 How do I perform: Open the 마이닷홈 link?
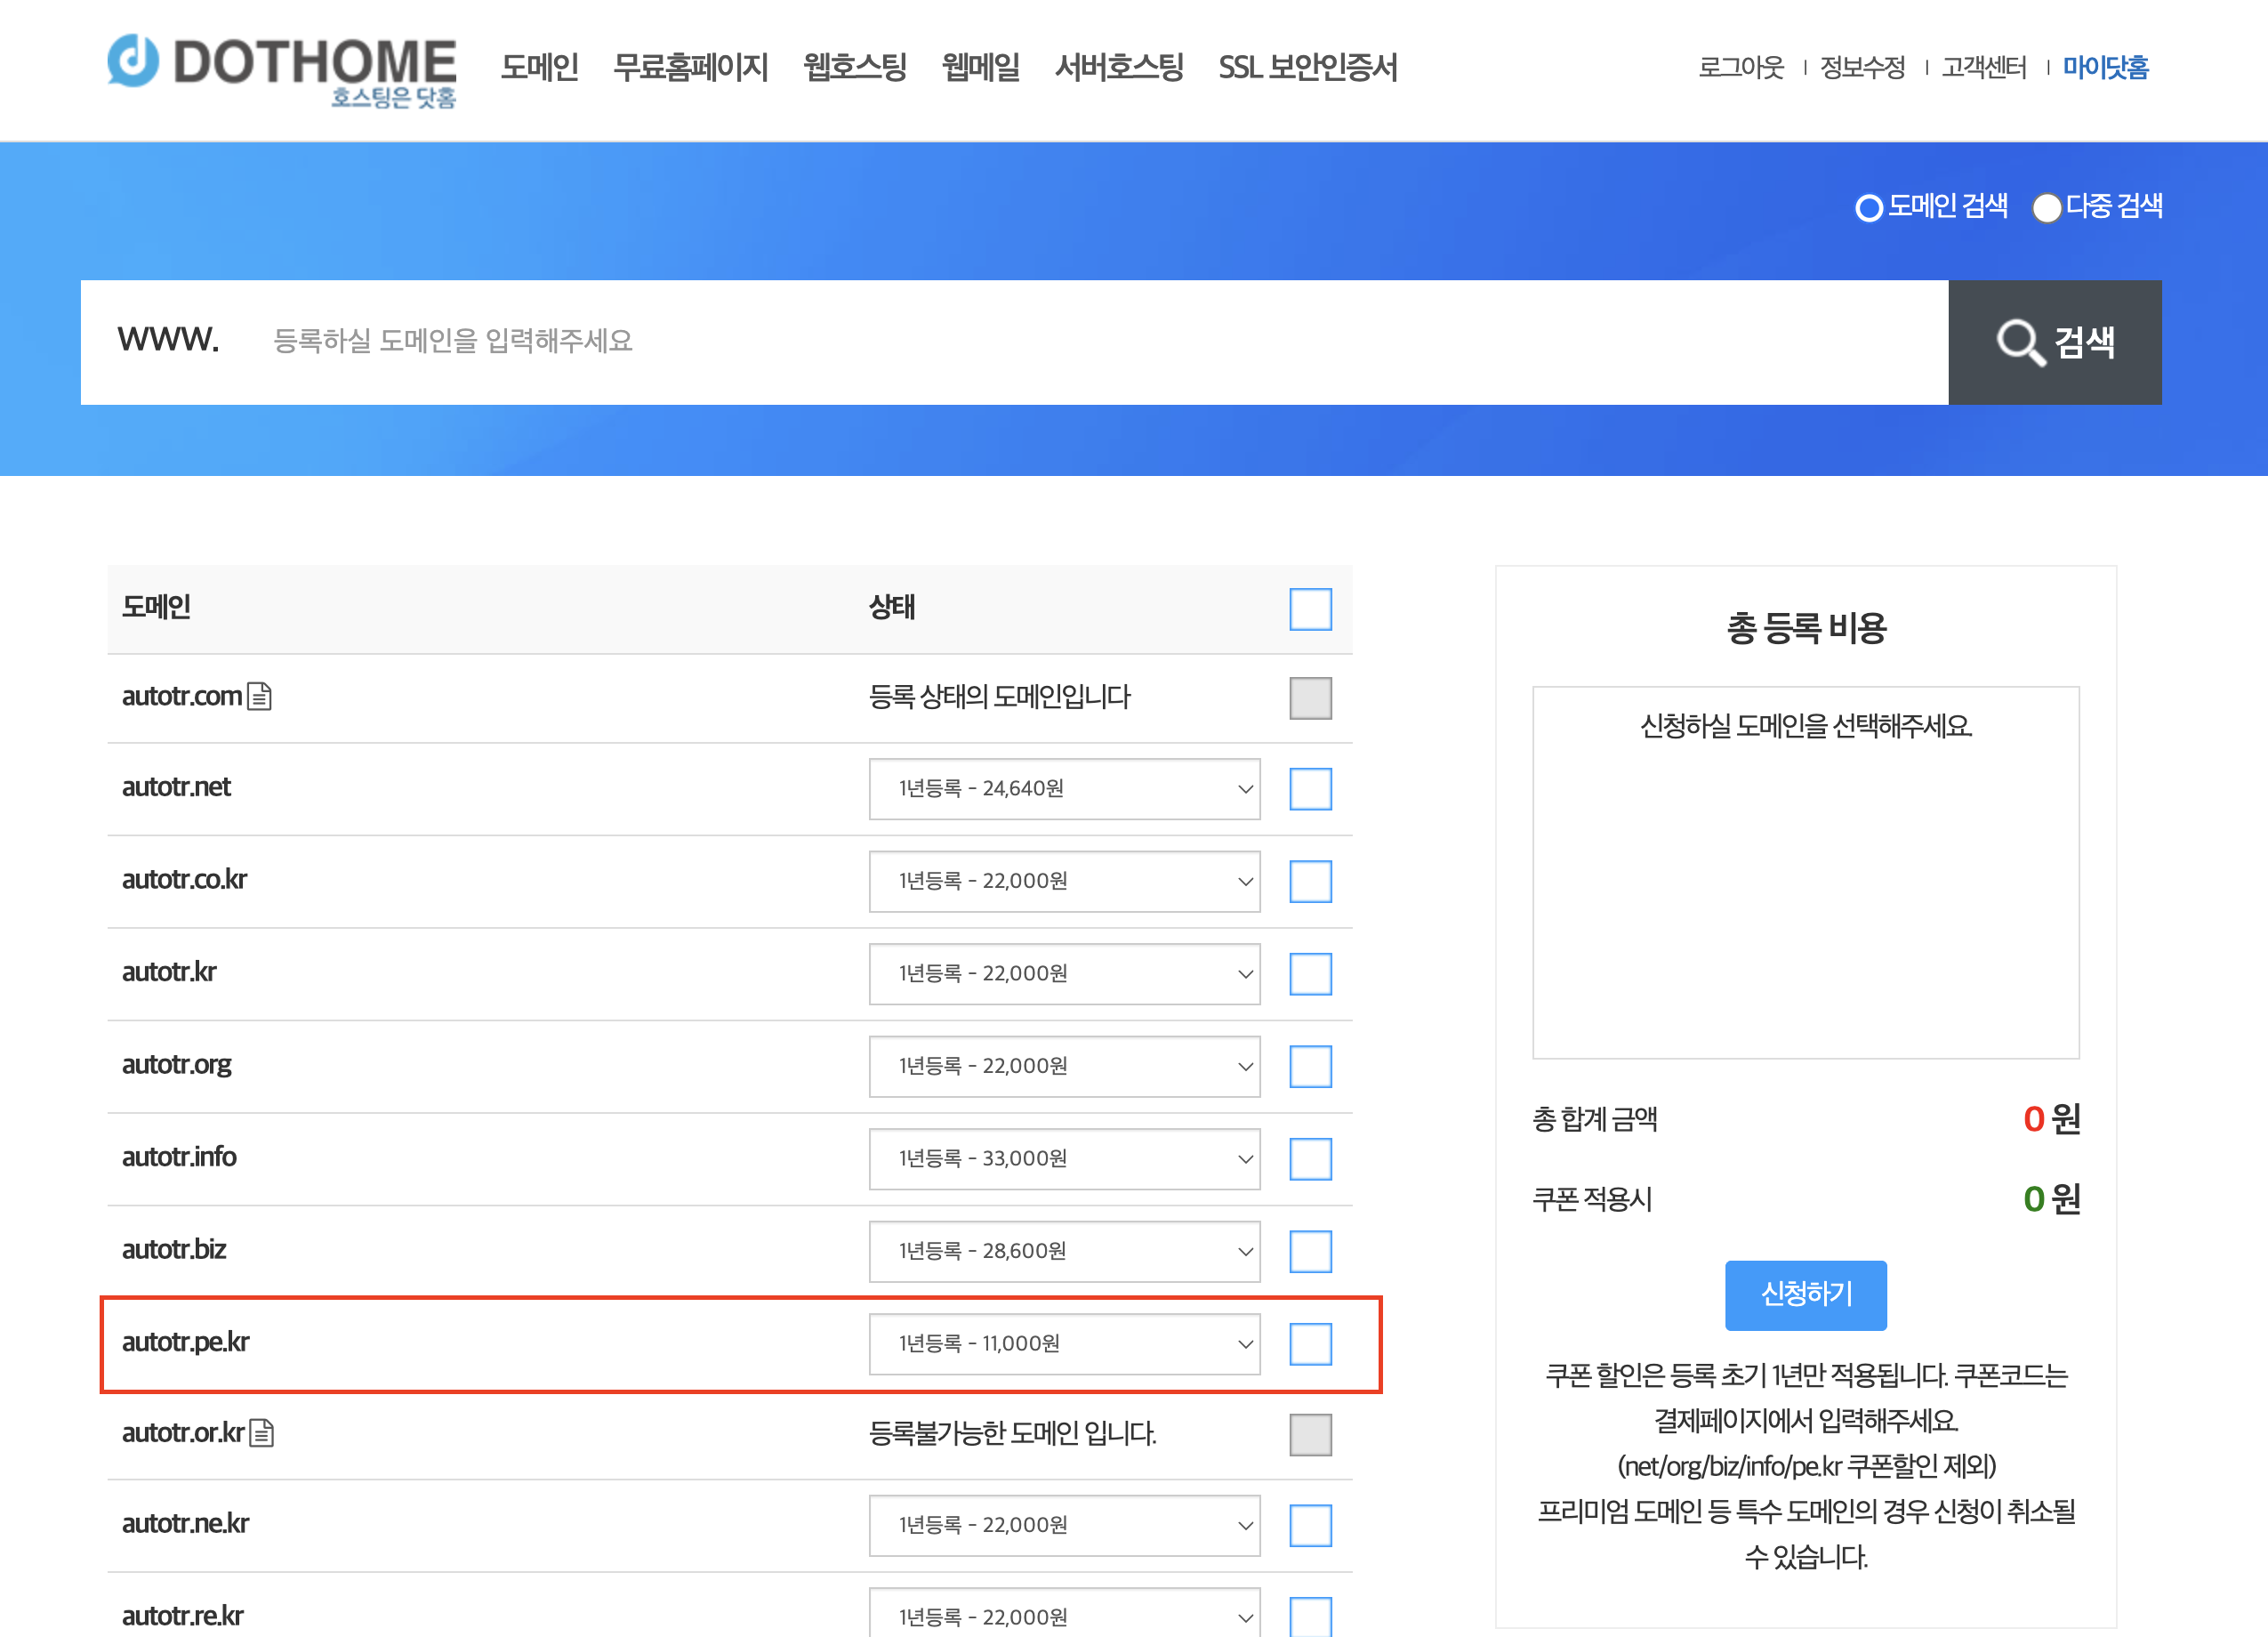coord(2105,67)
